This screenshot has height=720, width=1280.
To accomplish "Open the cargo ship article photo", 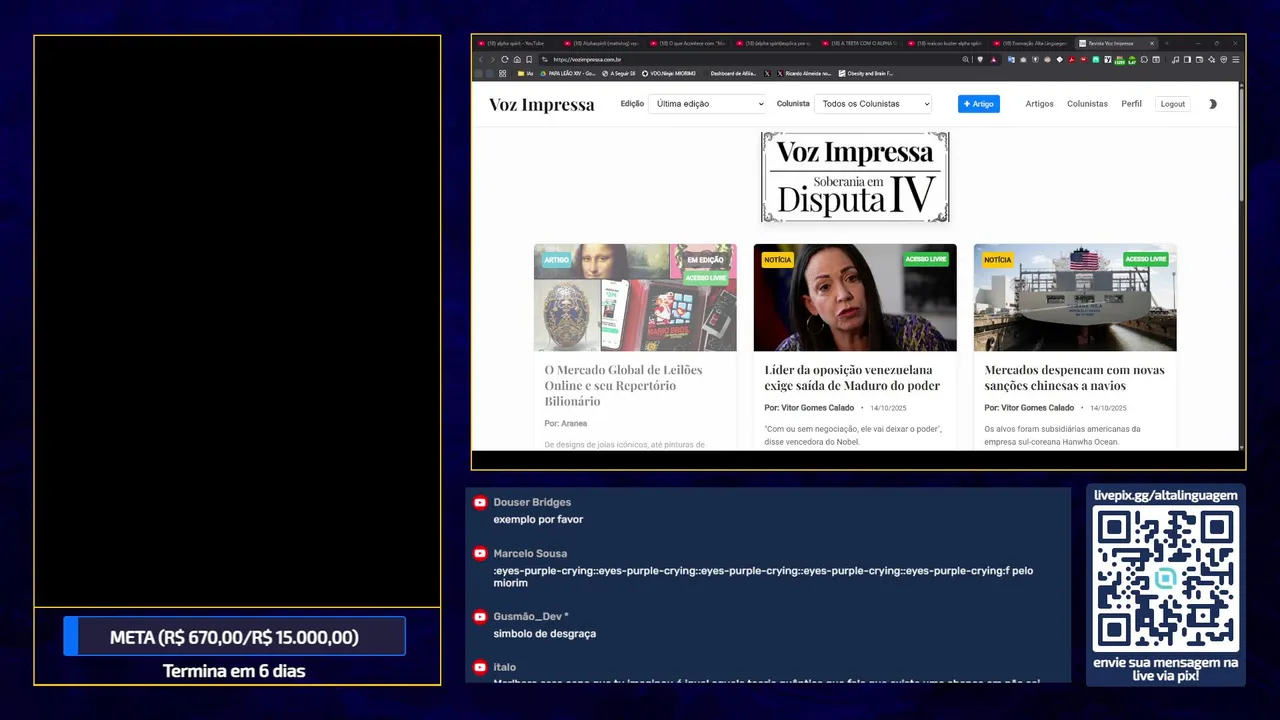I will tap(1075, 297).
